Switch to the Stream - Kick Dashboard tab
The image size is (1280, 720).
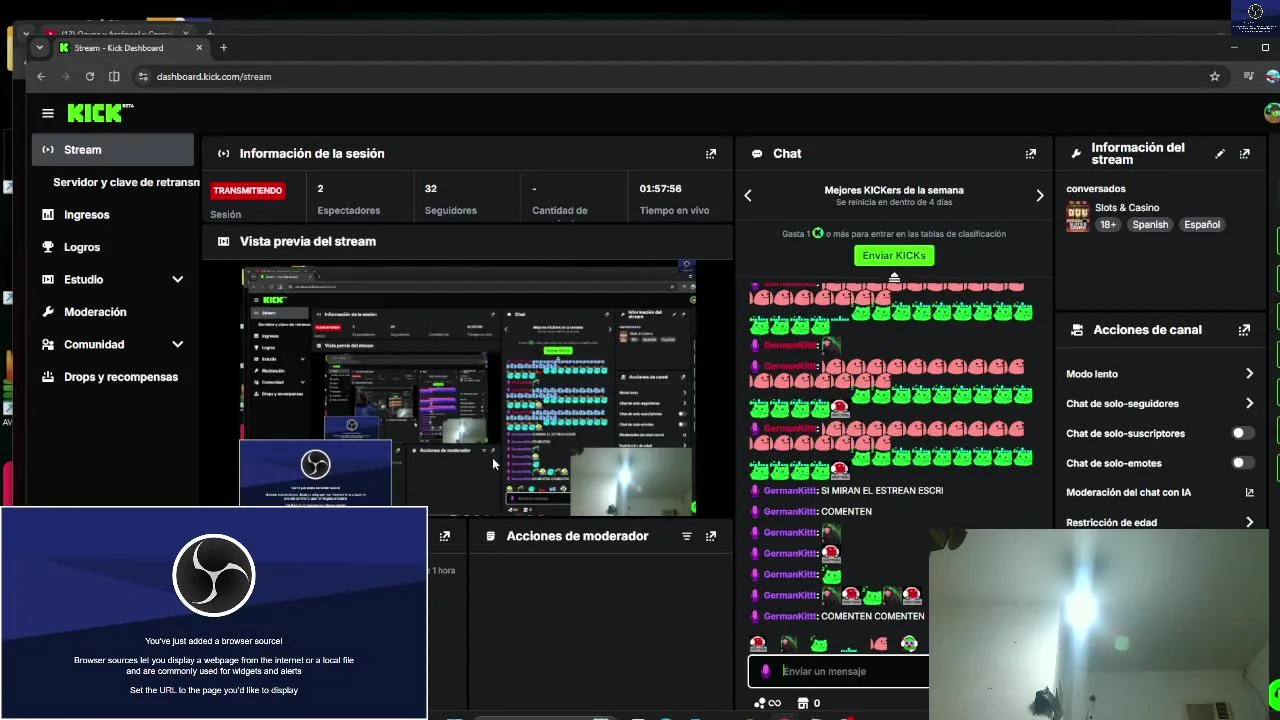point(130,48)
